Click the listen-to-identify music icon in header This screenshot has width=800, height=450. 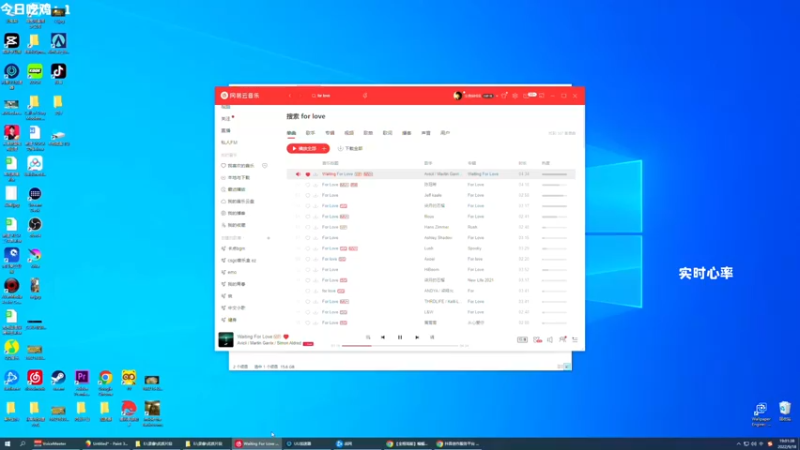pos(365,95)
